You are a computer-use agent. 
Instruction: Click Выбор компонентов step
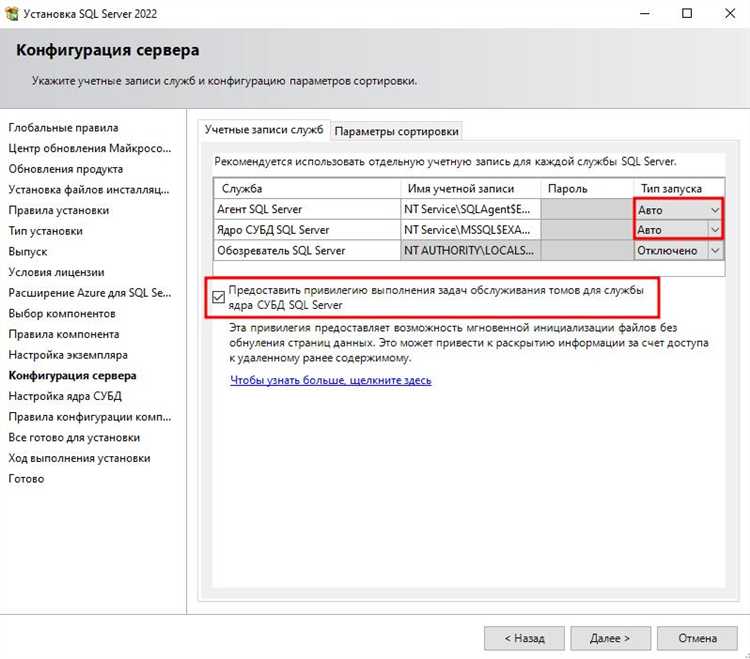pos(62,314)
